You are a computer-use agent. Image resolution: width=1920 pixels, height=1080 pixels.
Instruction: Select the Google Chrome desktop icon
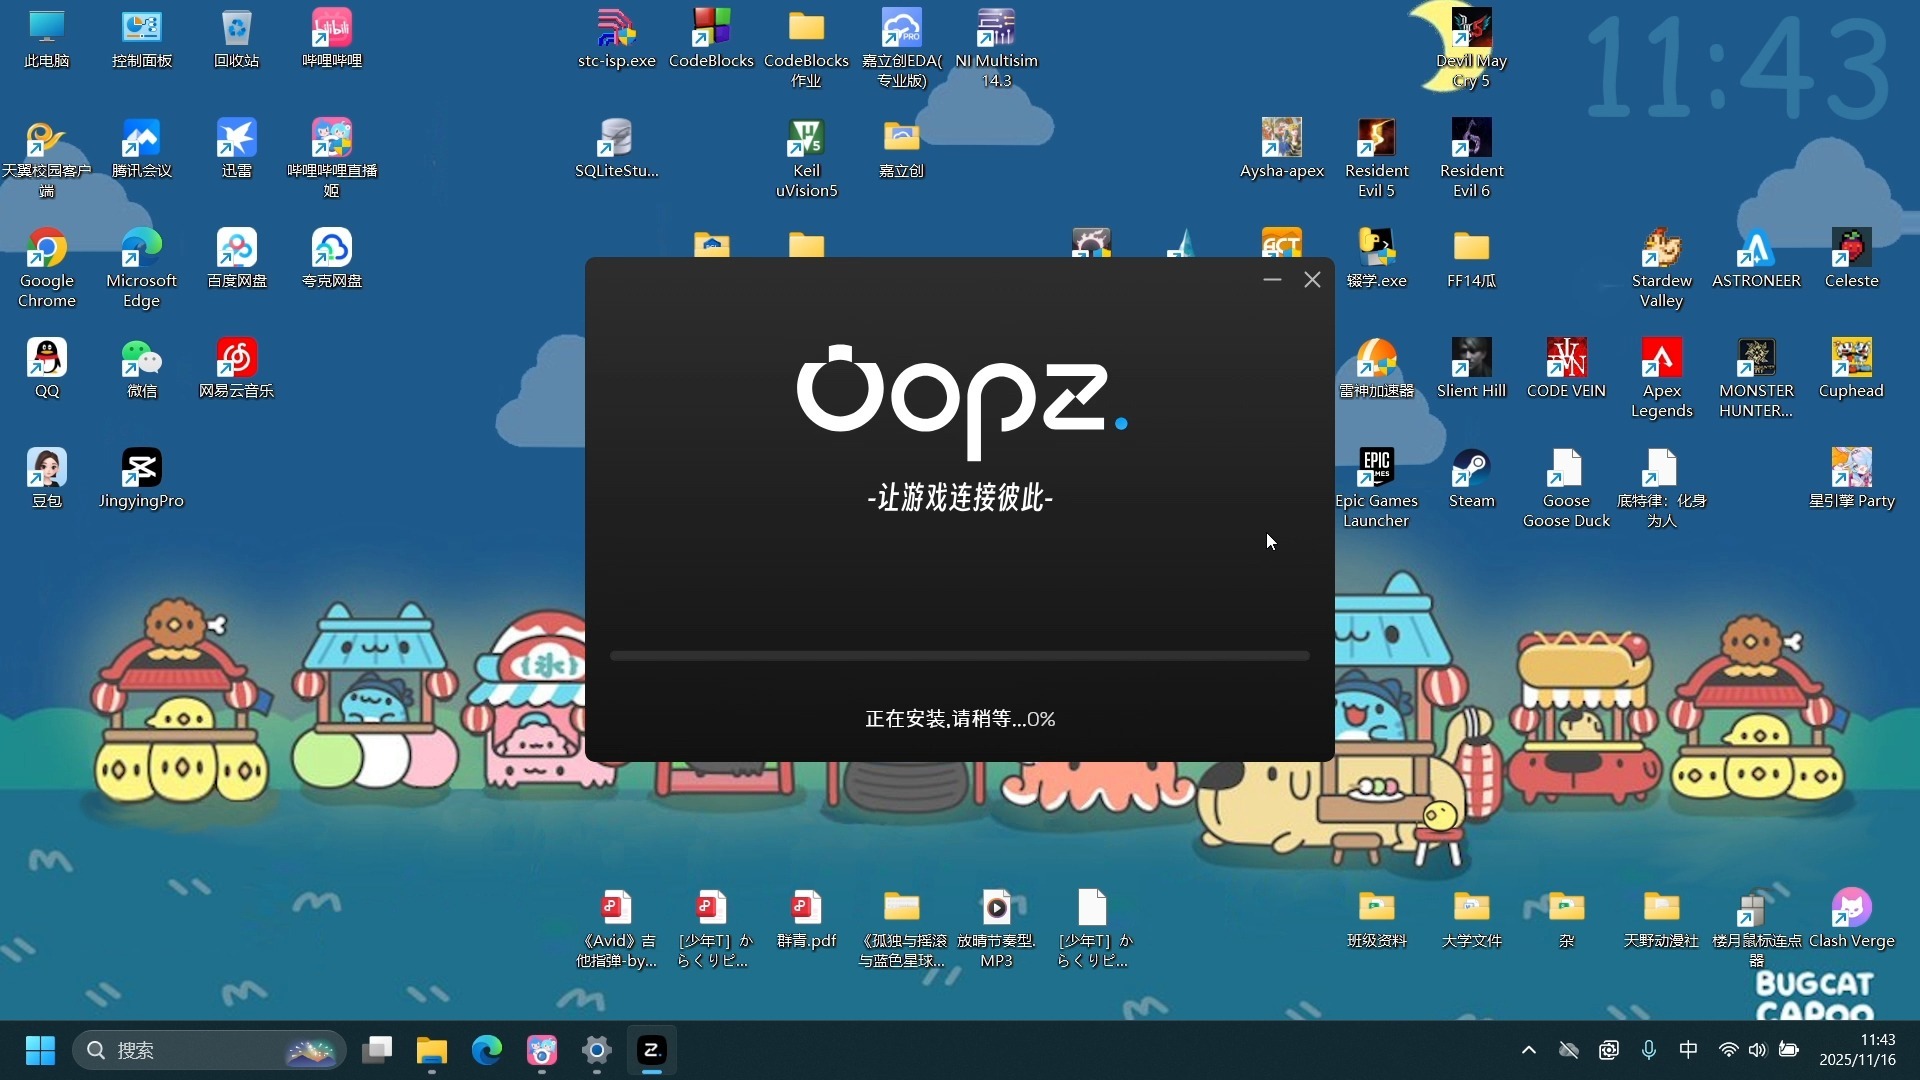tap(47, 269)
